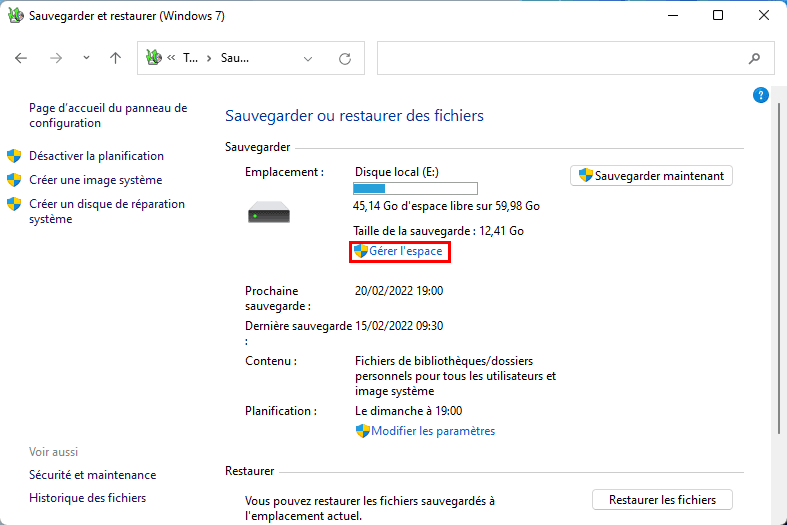The height and width of the screenshot is (525, 787).
Task: Click the vertical scrollbar
Action: pyautogui.click(x=778, y=269)
